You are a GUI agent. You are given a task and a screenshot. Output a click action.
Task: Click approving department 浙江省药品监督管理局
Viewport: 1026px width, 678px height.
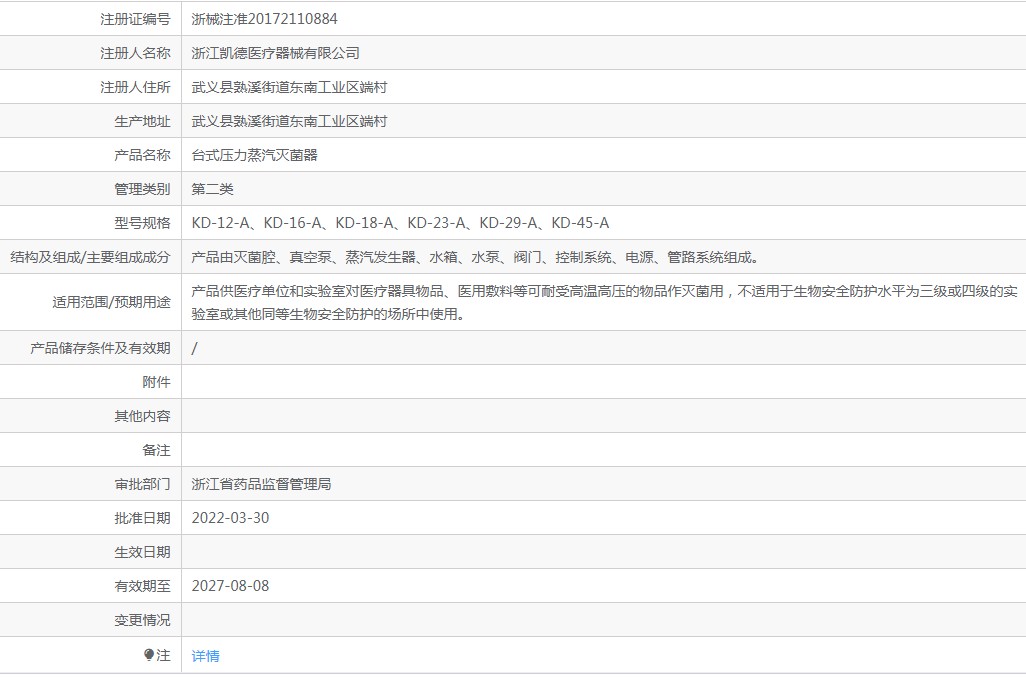[x=261, y=484]
